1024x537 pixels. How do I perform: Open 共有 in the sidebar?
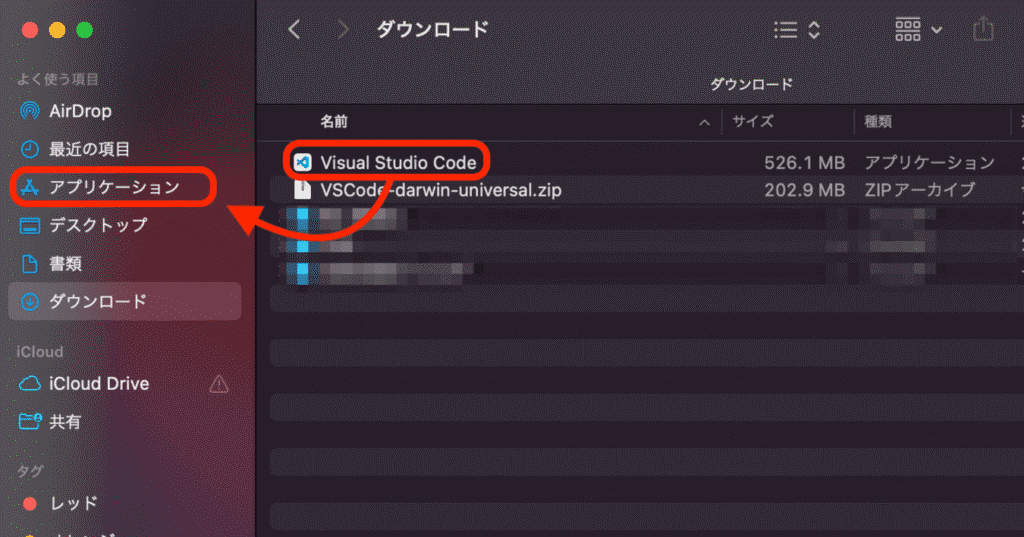(50, 421)
